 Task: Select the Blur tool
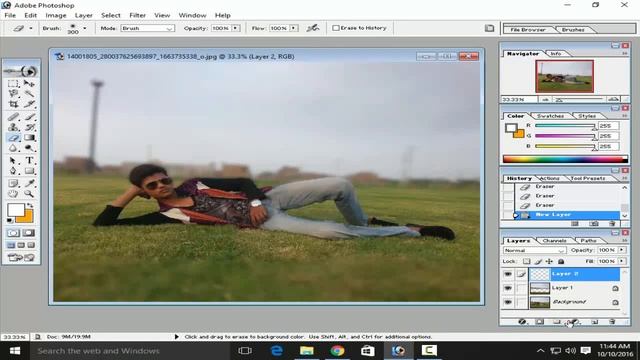(x=13, y=148)
